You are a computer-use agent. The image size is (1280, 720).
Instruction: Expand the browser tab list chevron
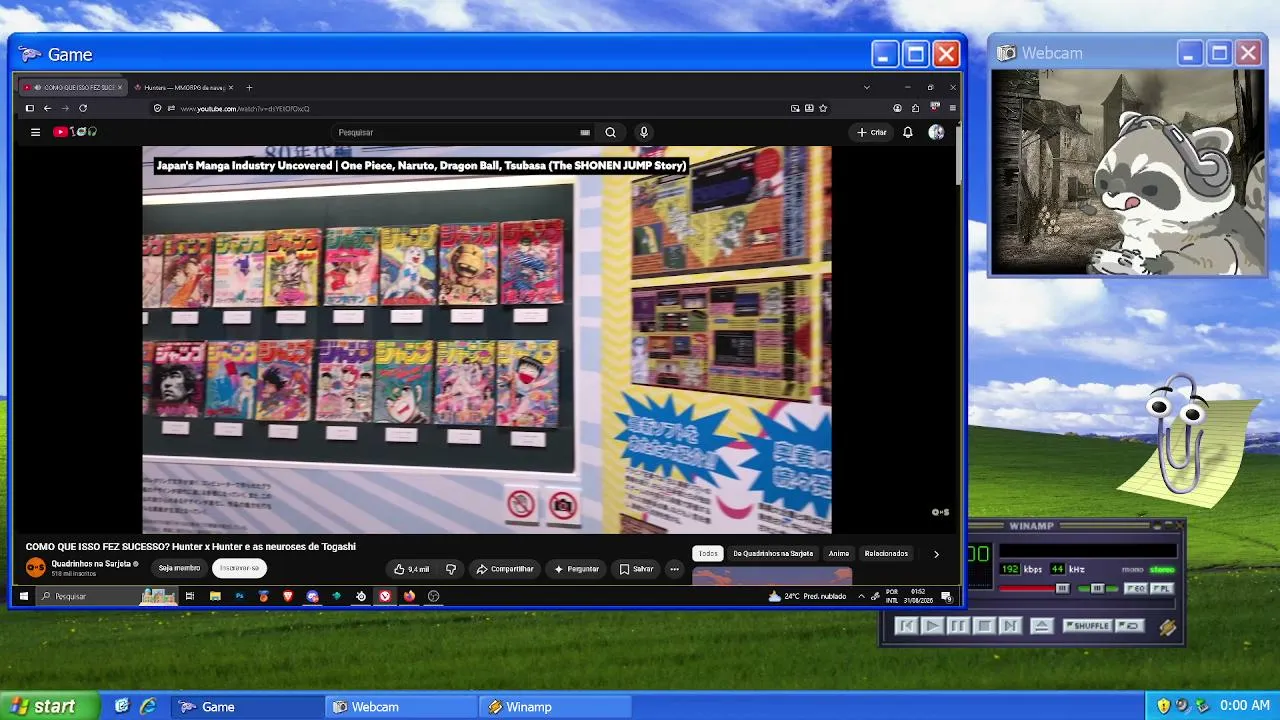click(x=866, y=87)
